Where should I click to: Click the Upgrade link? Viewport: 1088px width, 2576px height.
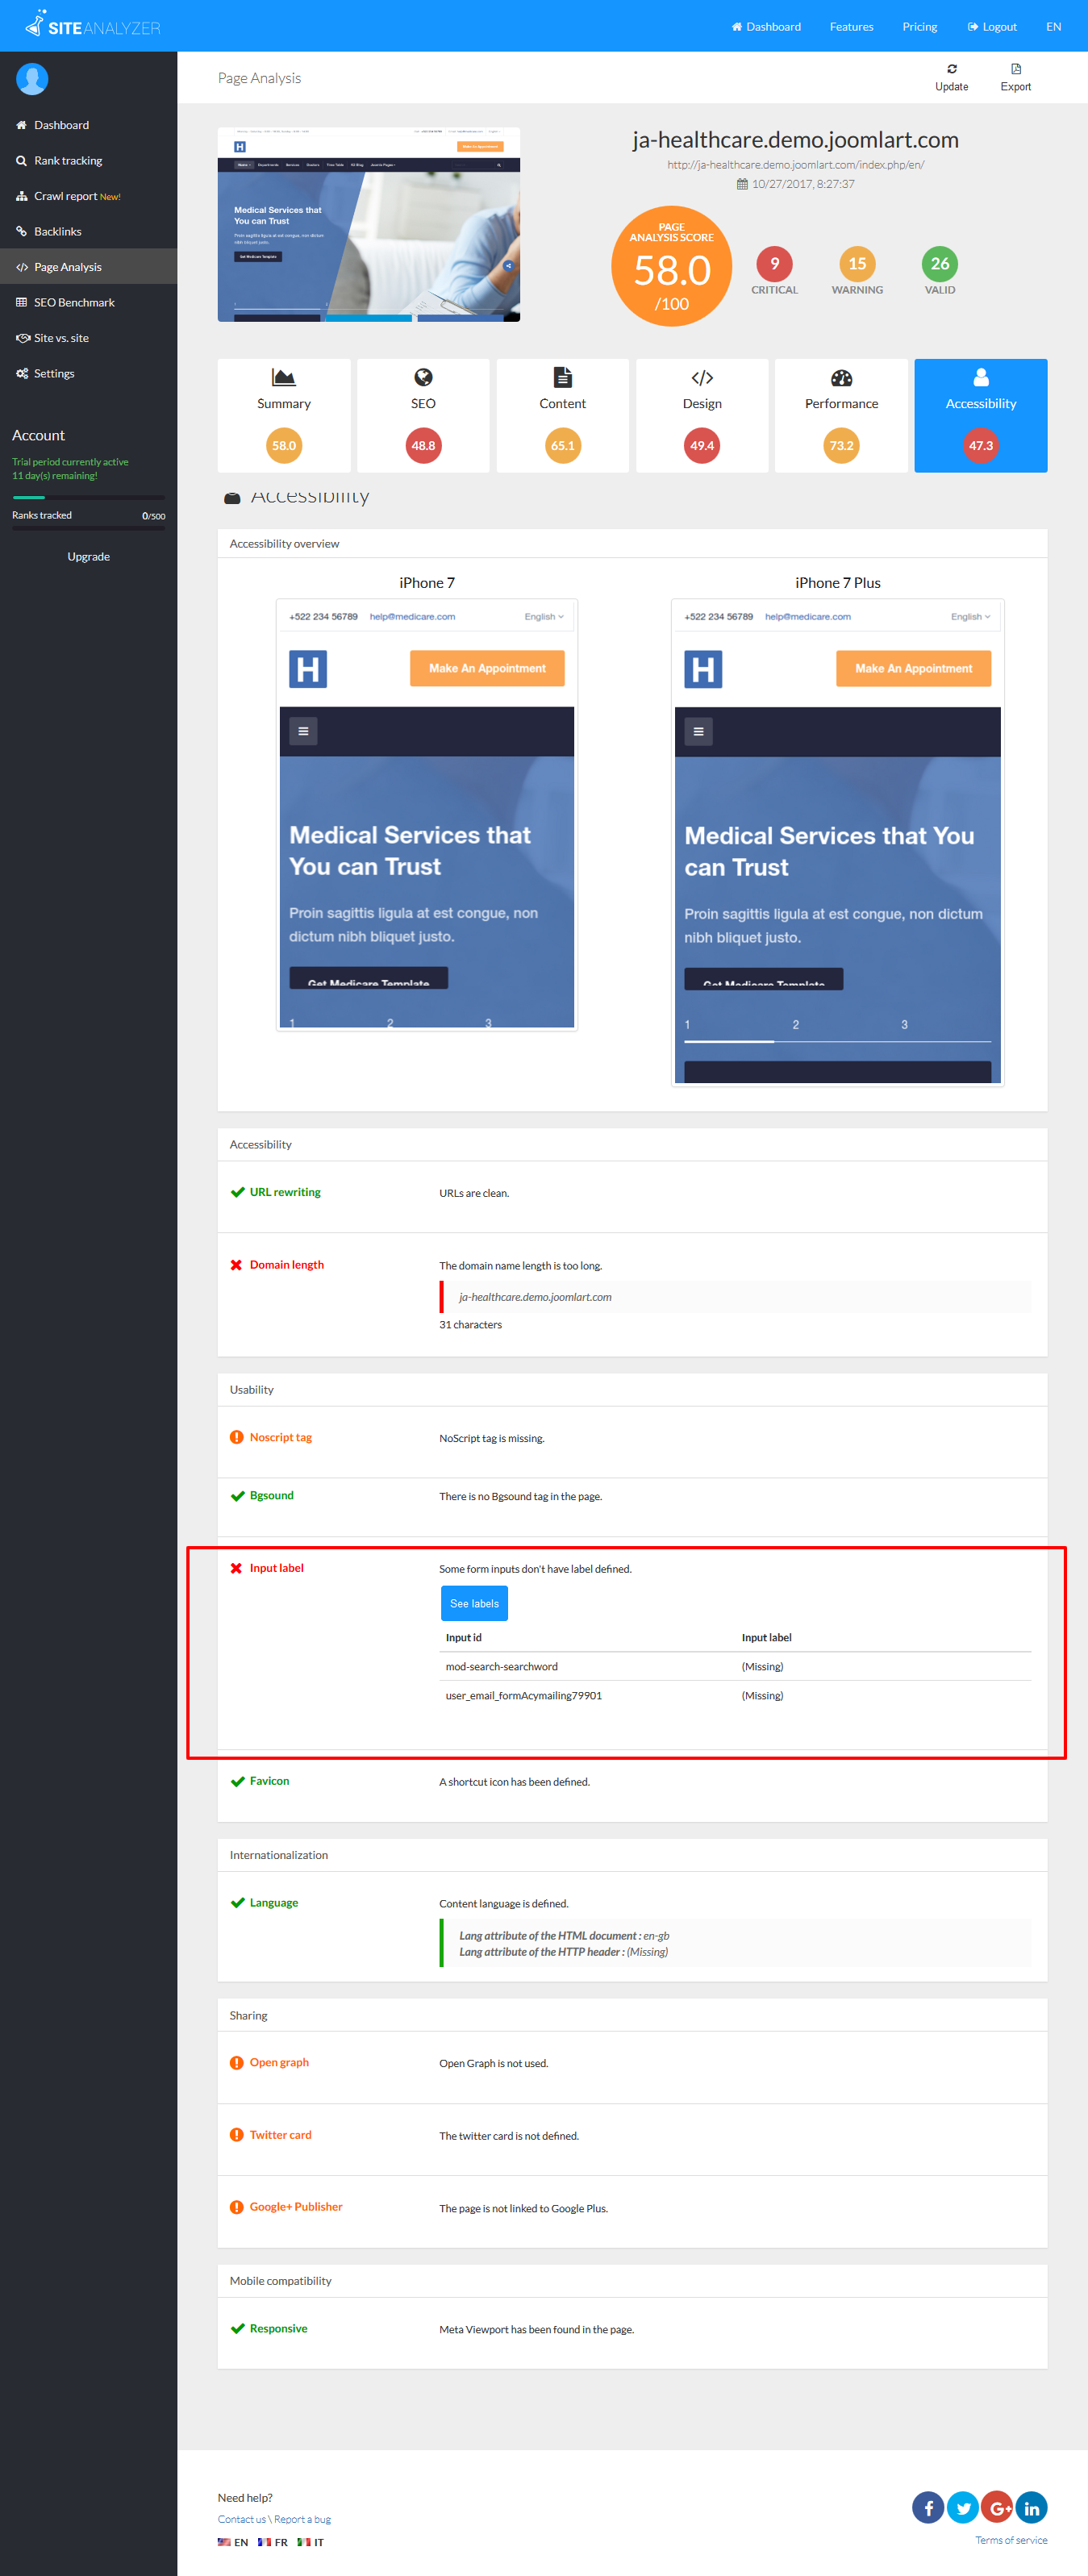[x=88, y=557]
